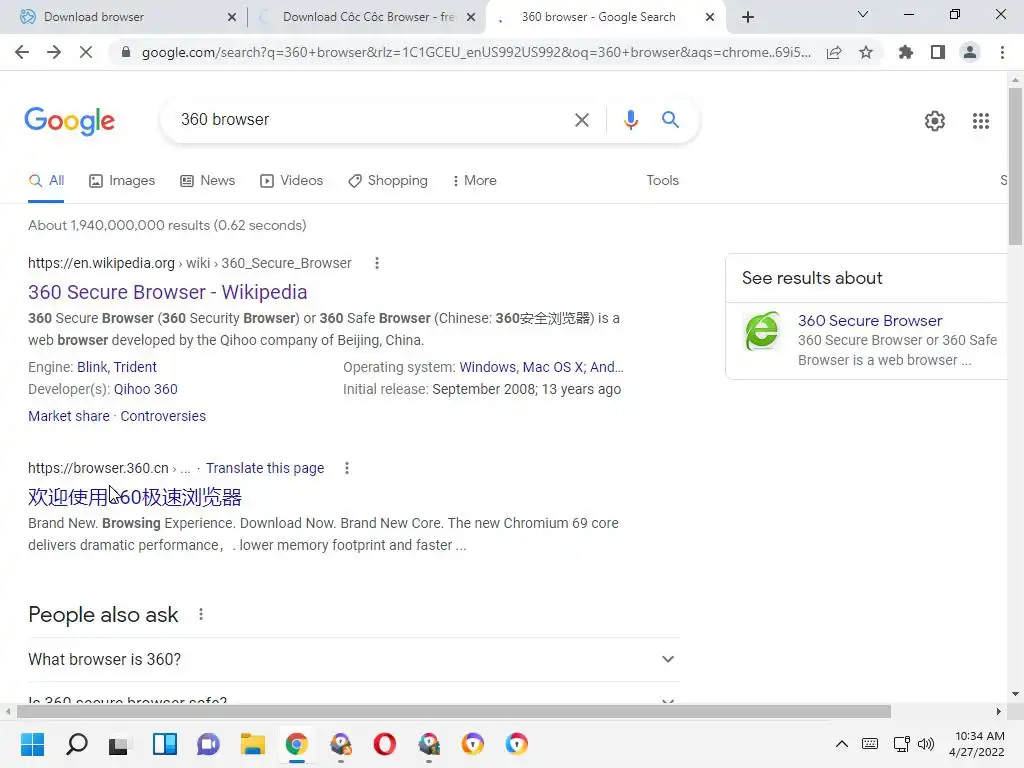Viewport: 1024px width, 768px height.
Task: Click the address bar URL
Action: tap(476, 52)
